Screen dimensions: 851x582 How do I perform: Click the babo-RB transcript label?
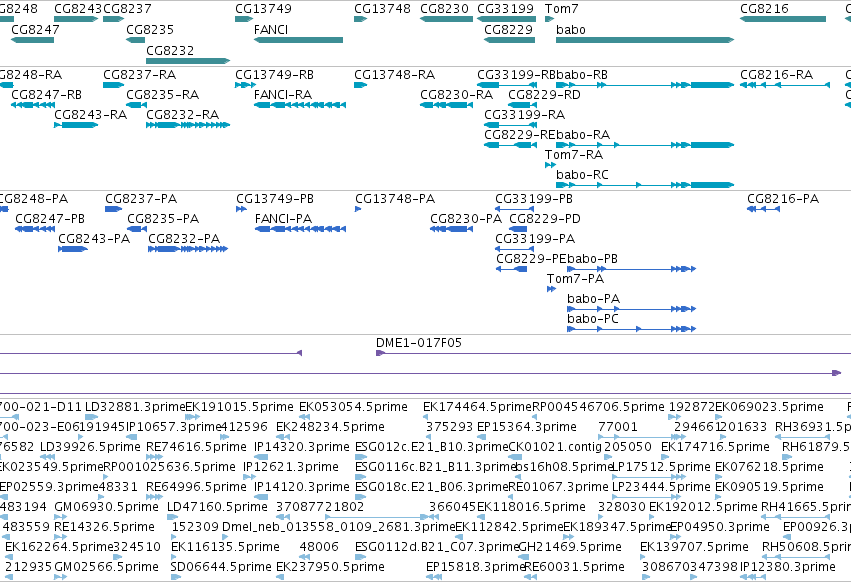click(x=582, y=74)
